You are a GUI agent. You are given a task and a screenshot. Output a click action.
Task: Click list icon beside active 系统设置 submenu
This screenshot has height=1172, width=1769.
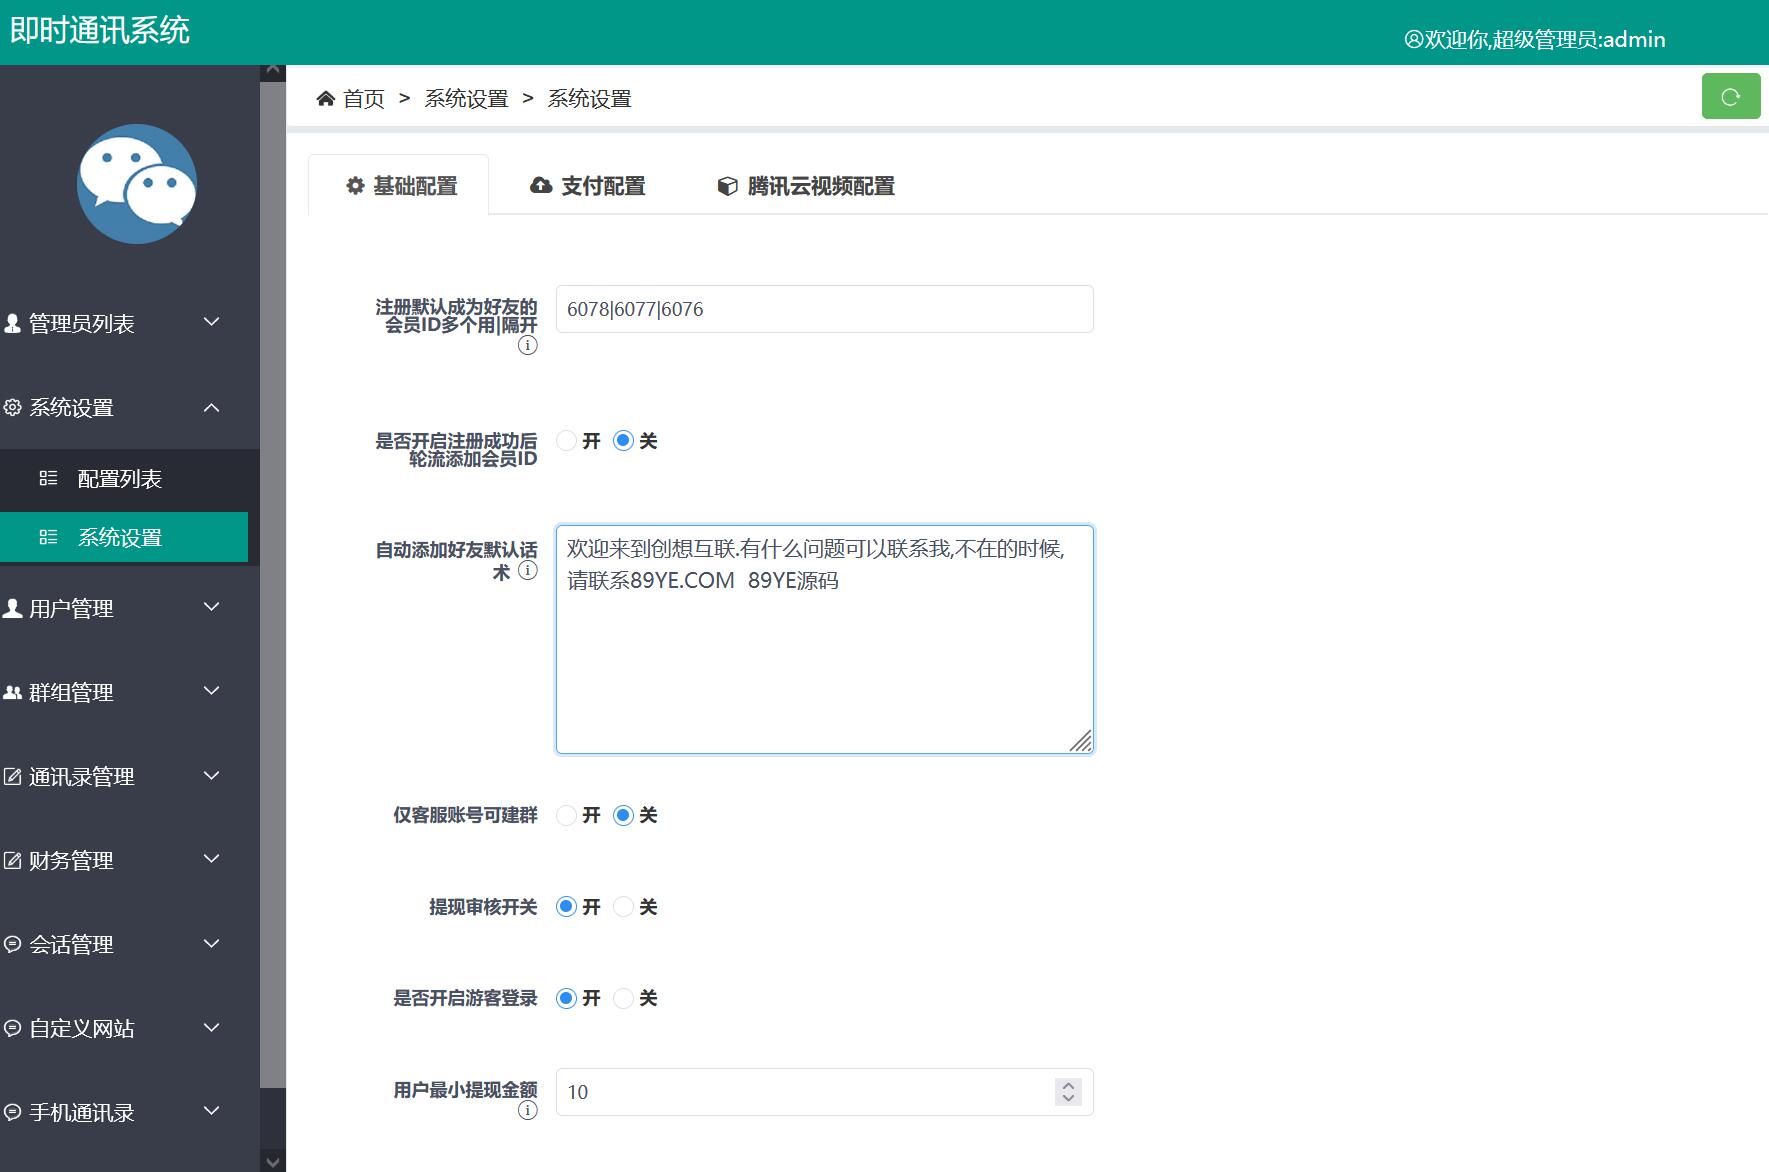48,537
